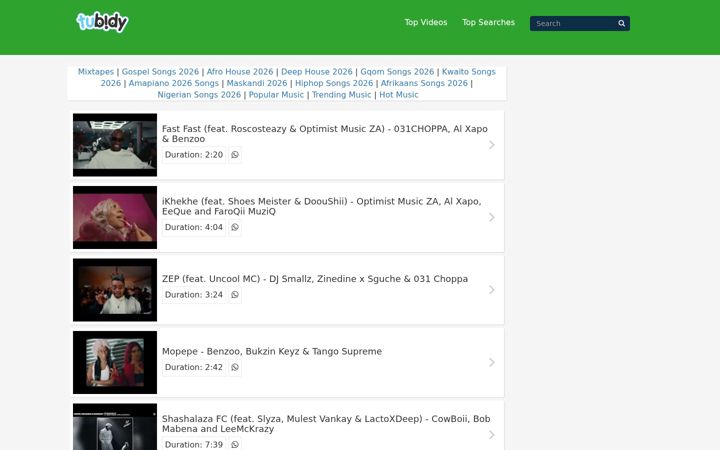Open Popular Music link
The image size is (720, 450).
[276, 95]
